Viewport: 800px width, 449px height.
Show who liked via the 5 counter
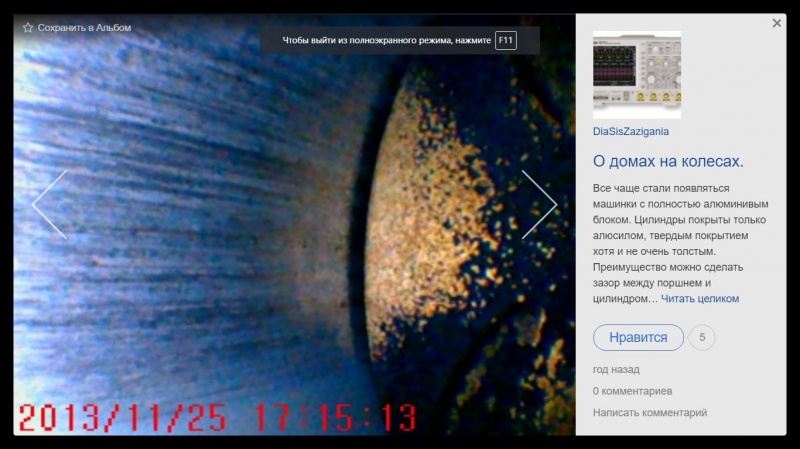coord(702,338)
